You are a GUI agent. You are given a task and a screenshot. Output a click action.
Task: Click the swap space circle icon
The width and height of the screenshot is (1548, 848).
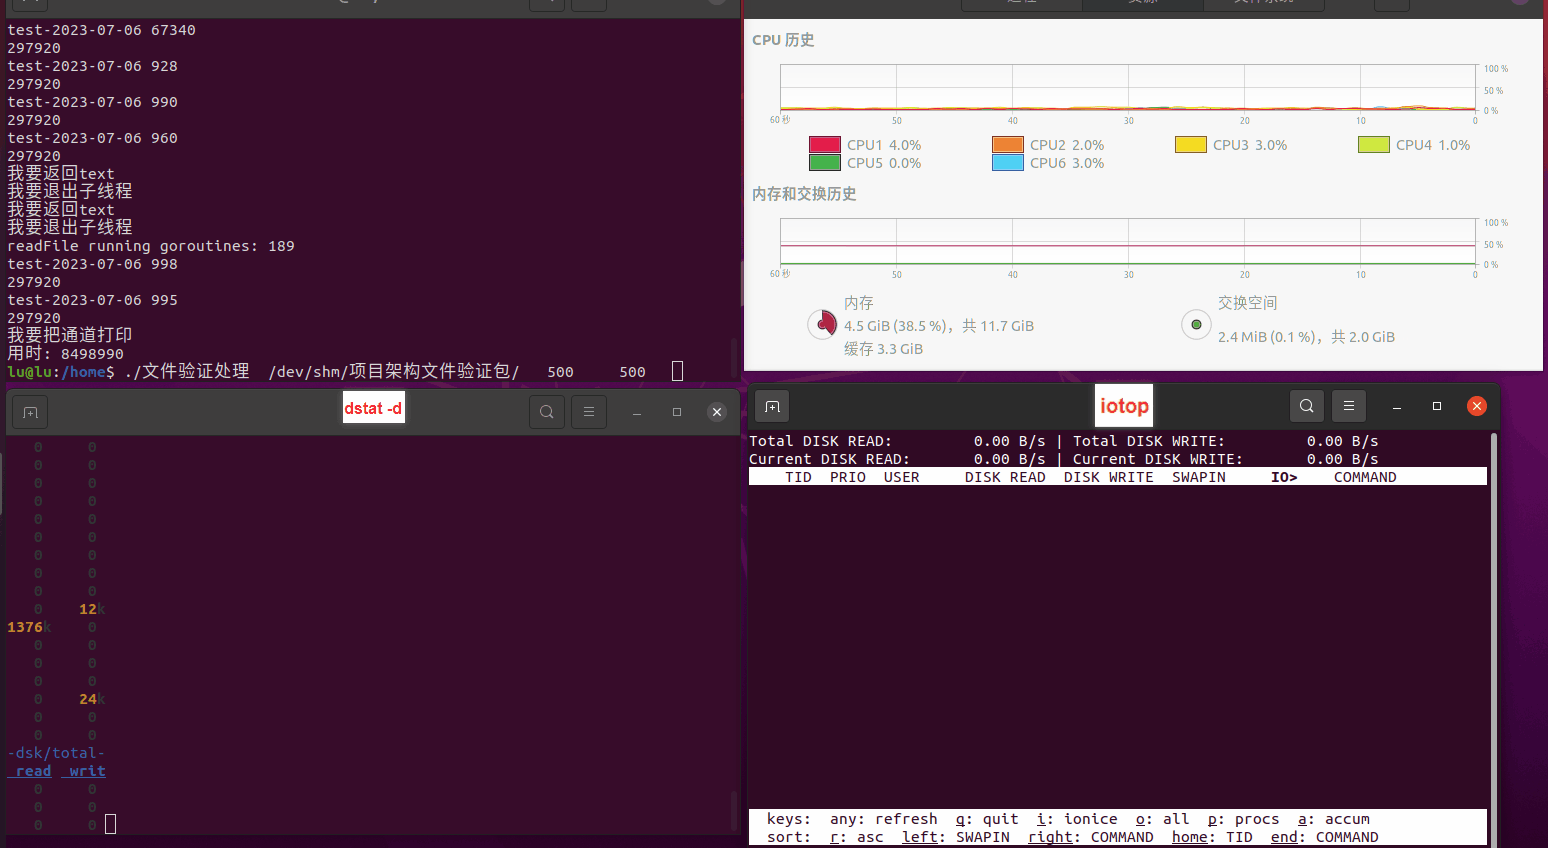coord(1196,325)
